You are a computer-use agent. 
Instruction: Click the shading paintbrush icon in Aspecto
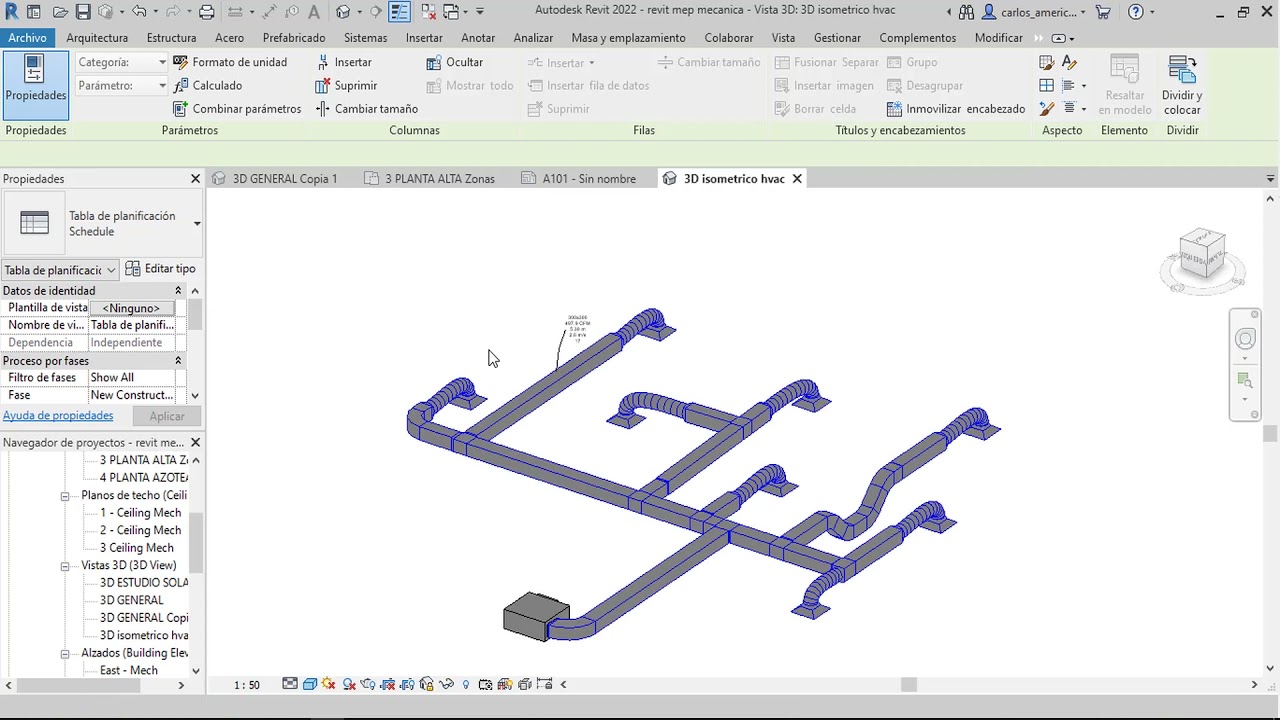point(1047,62)
